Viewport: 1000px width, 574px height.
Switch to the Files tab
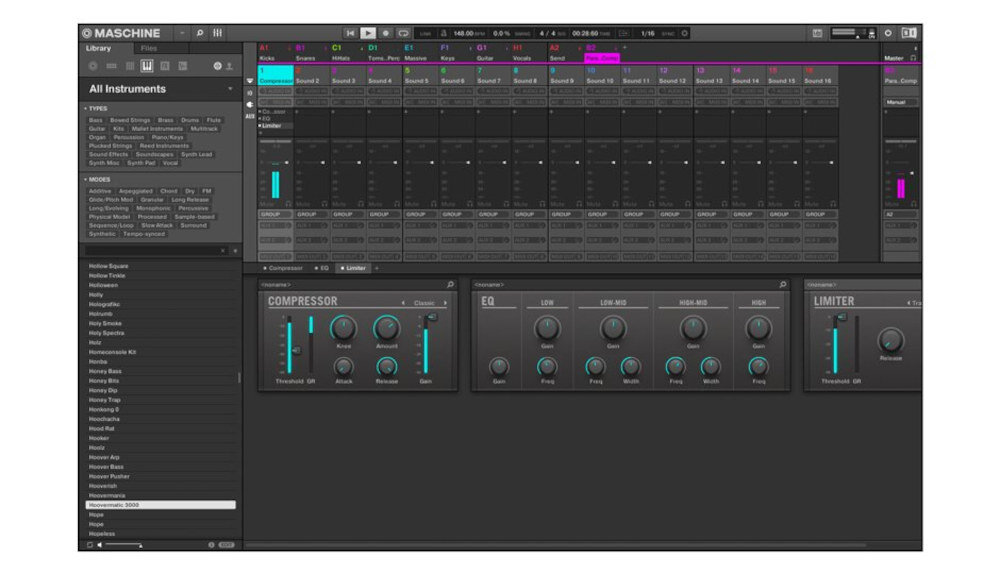click(149, 48)
